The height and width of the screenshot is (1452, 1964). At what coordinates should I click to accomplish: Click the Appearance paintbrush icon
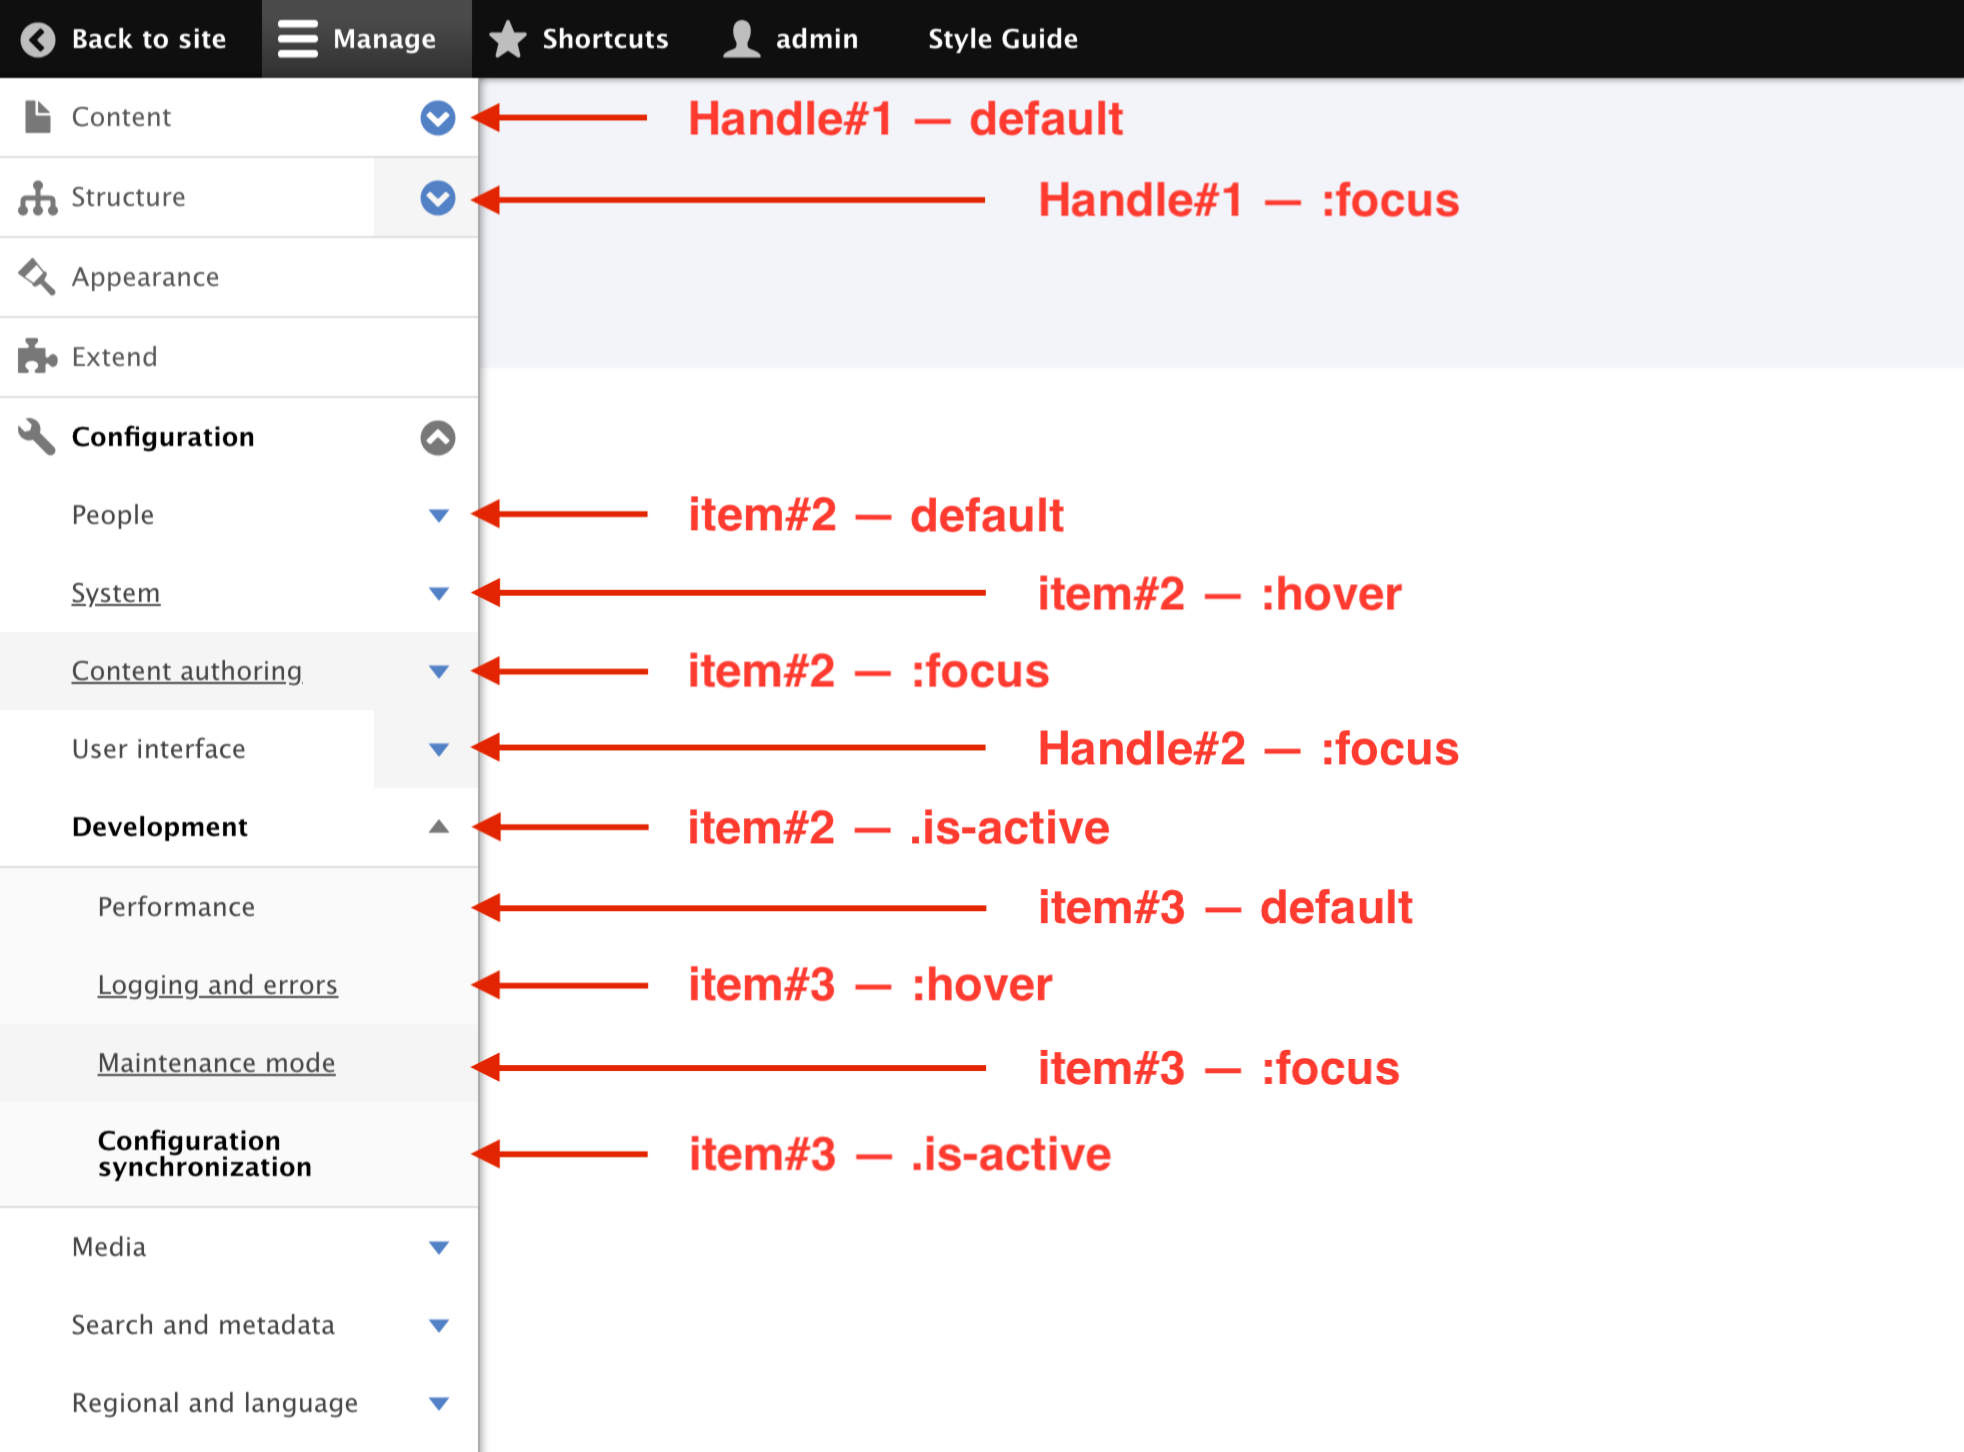tap(37, 277)
